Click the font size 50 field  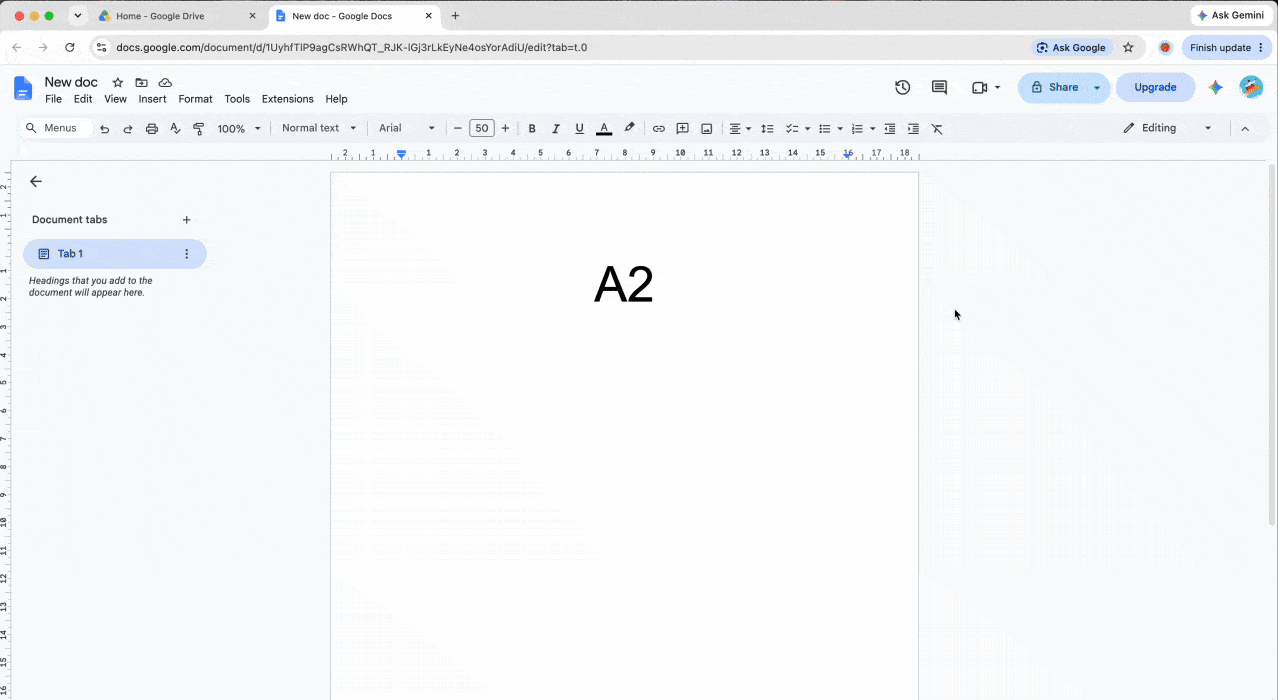click(x=482, y=129)
